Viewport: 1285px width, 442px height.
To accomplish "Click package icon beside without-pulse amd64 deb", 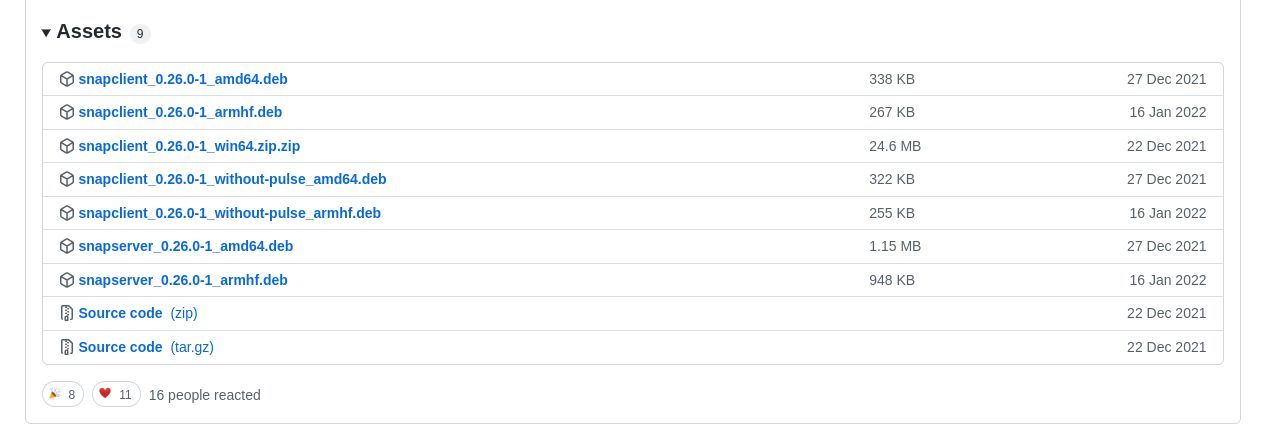I will [67, 179].
